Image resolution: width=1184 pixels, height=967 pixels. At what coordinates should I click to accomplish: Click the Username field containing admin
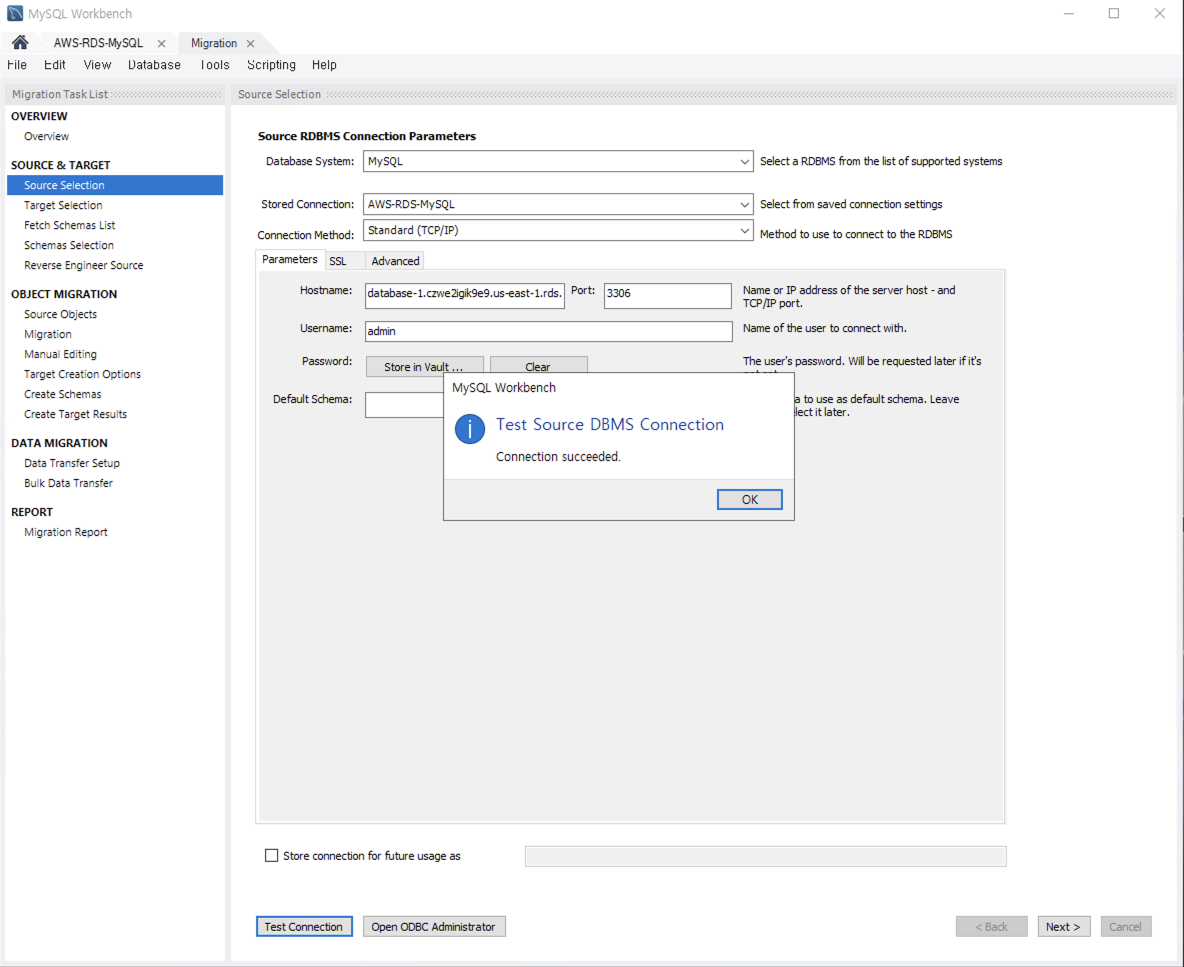click(549, 331)
